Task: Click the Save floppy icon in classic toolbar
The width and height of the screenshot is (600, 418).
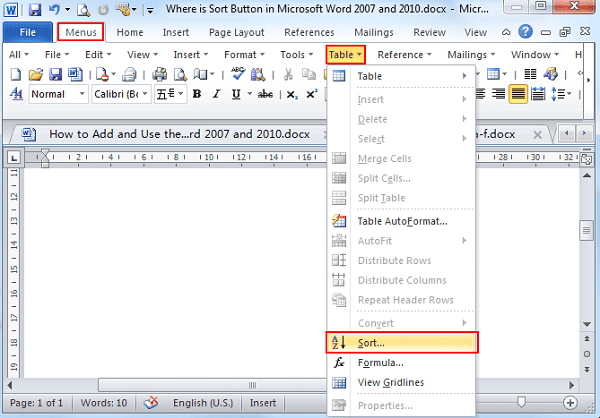Action: [55, 74]
